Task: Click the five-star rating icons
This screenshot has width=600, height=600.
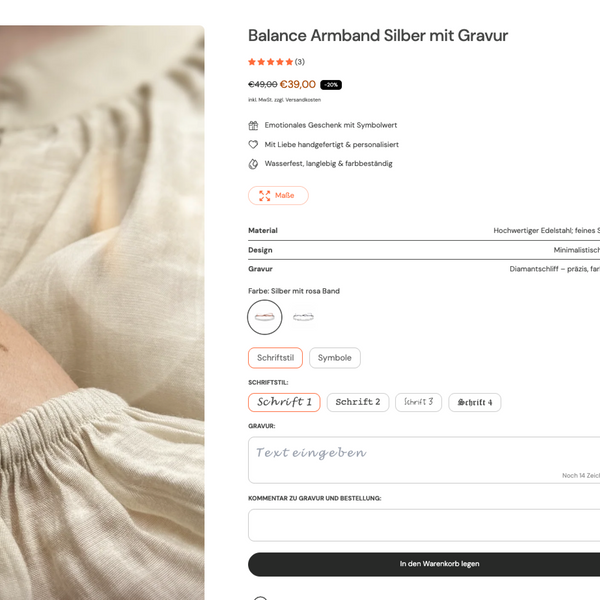Action: (x=270, y=62)
